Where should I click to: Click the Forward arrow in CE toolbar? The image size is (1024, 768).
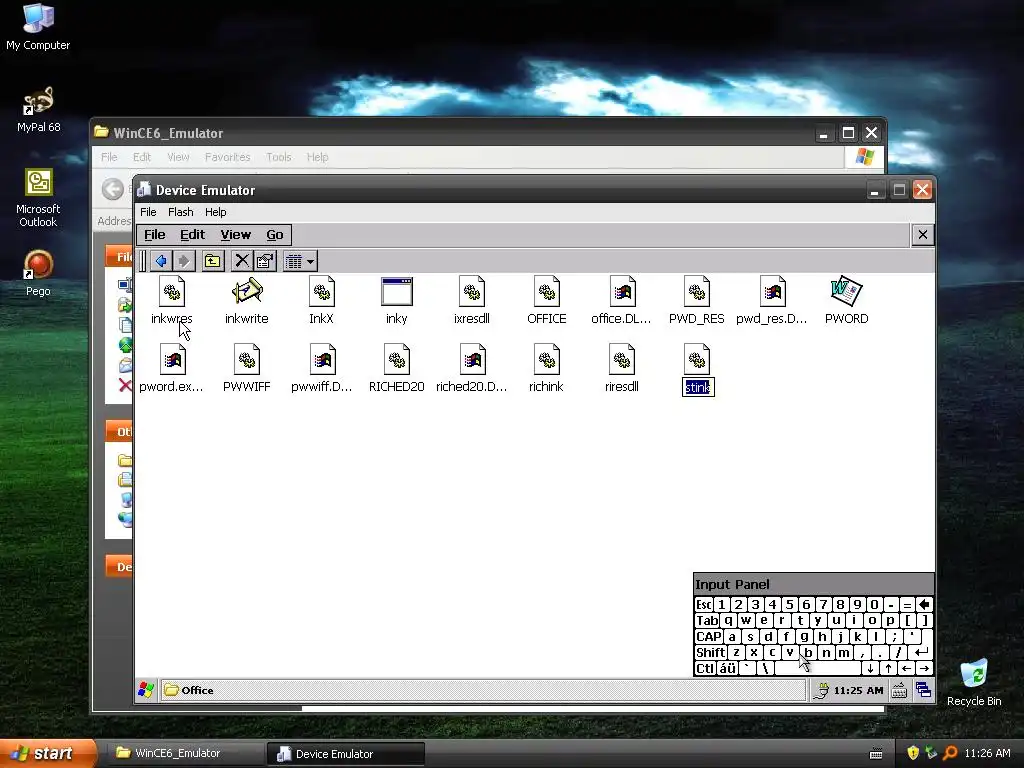[x=184, y=261]
